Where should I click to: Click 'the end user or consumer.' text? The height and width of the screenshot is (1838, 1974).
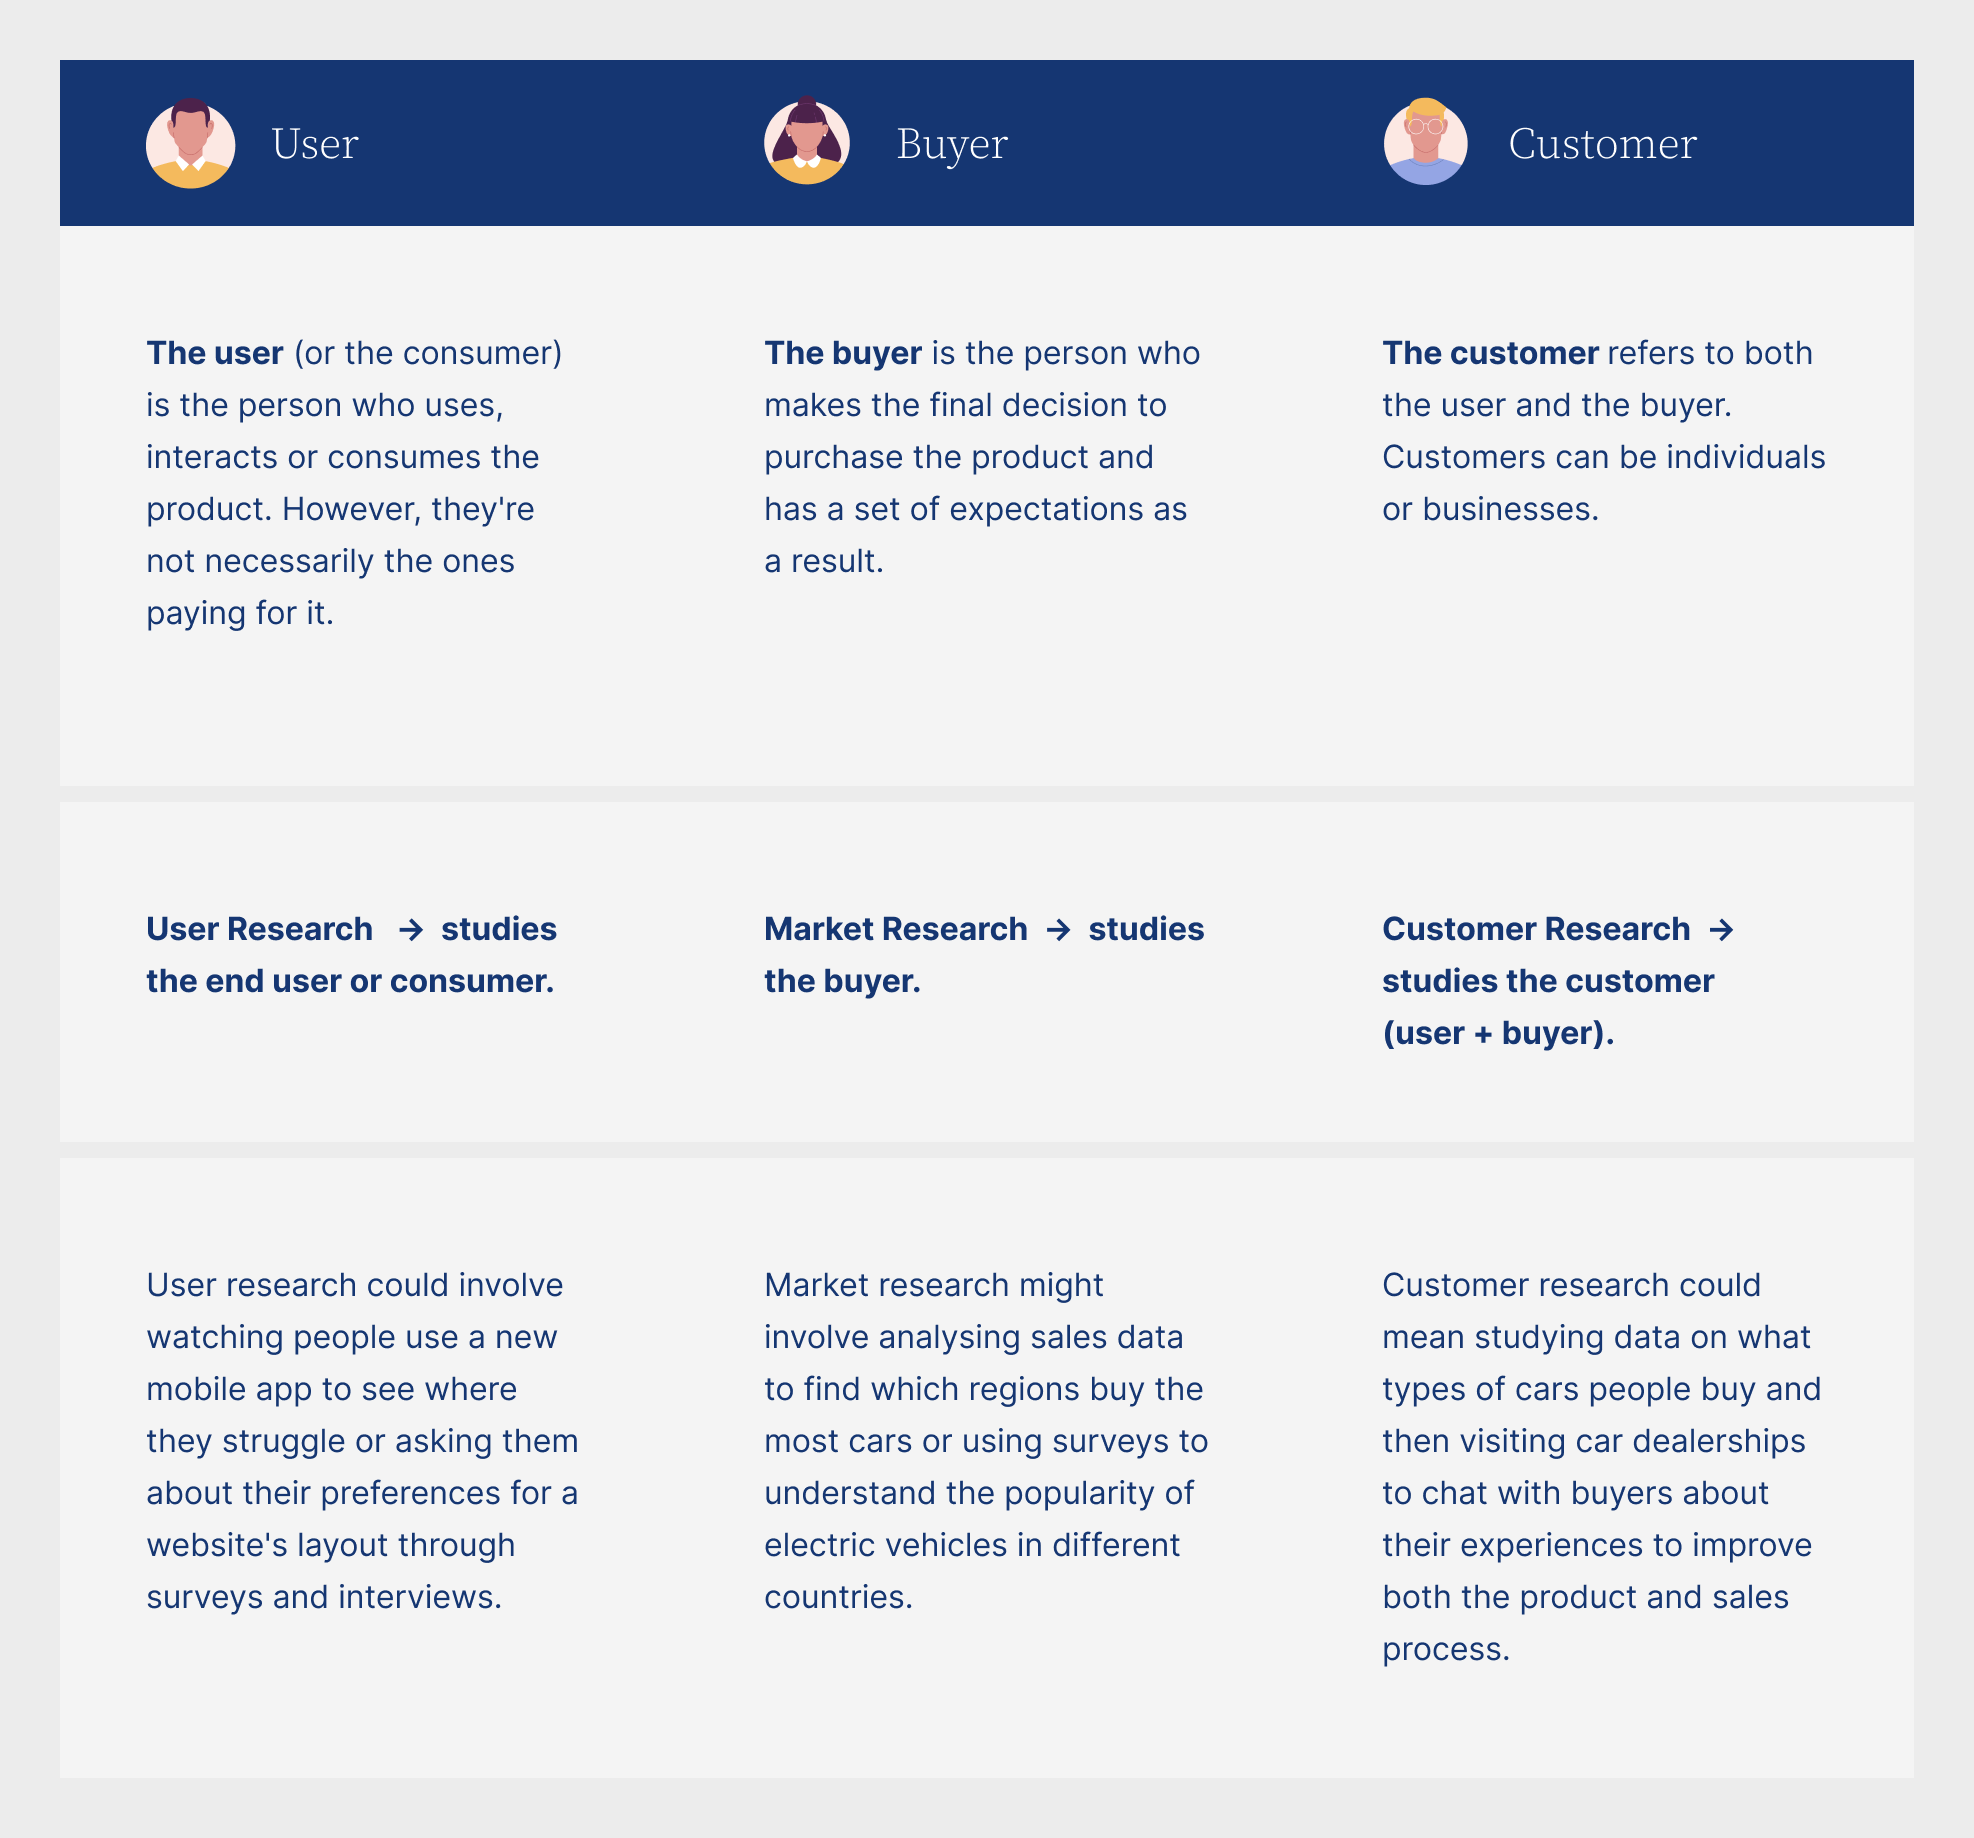click(x=350, y=981)
